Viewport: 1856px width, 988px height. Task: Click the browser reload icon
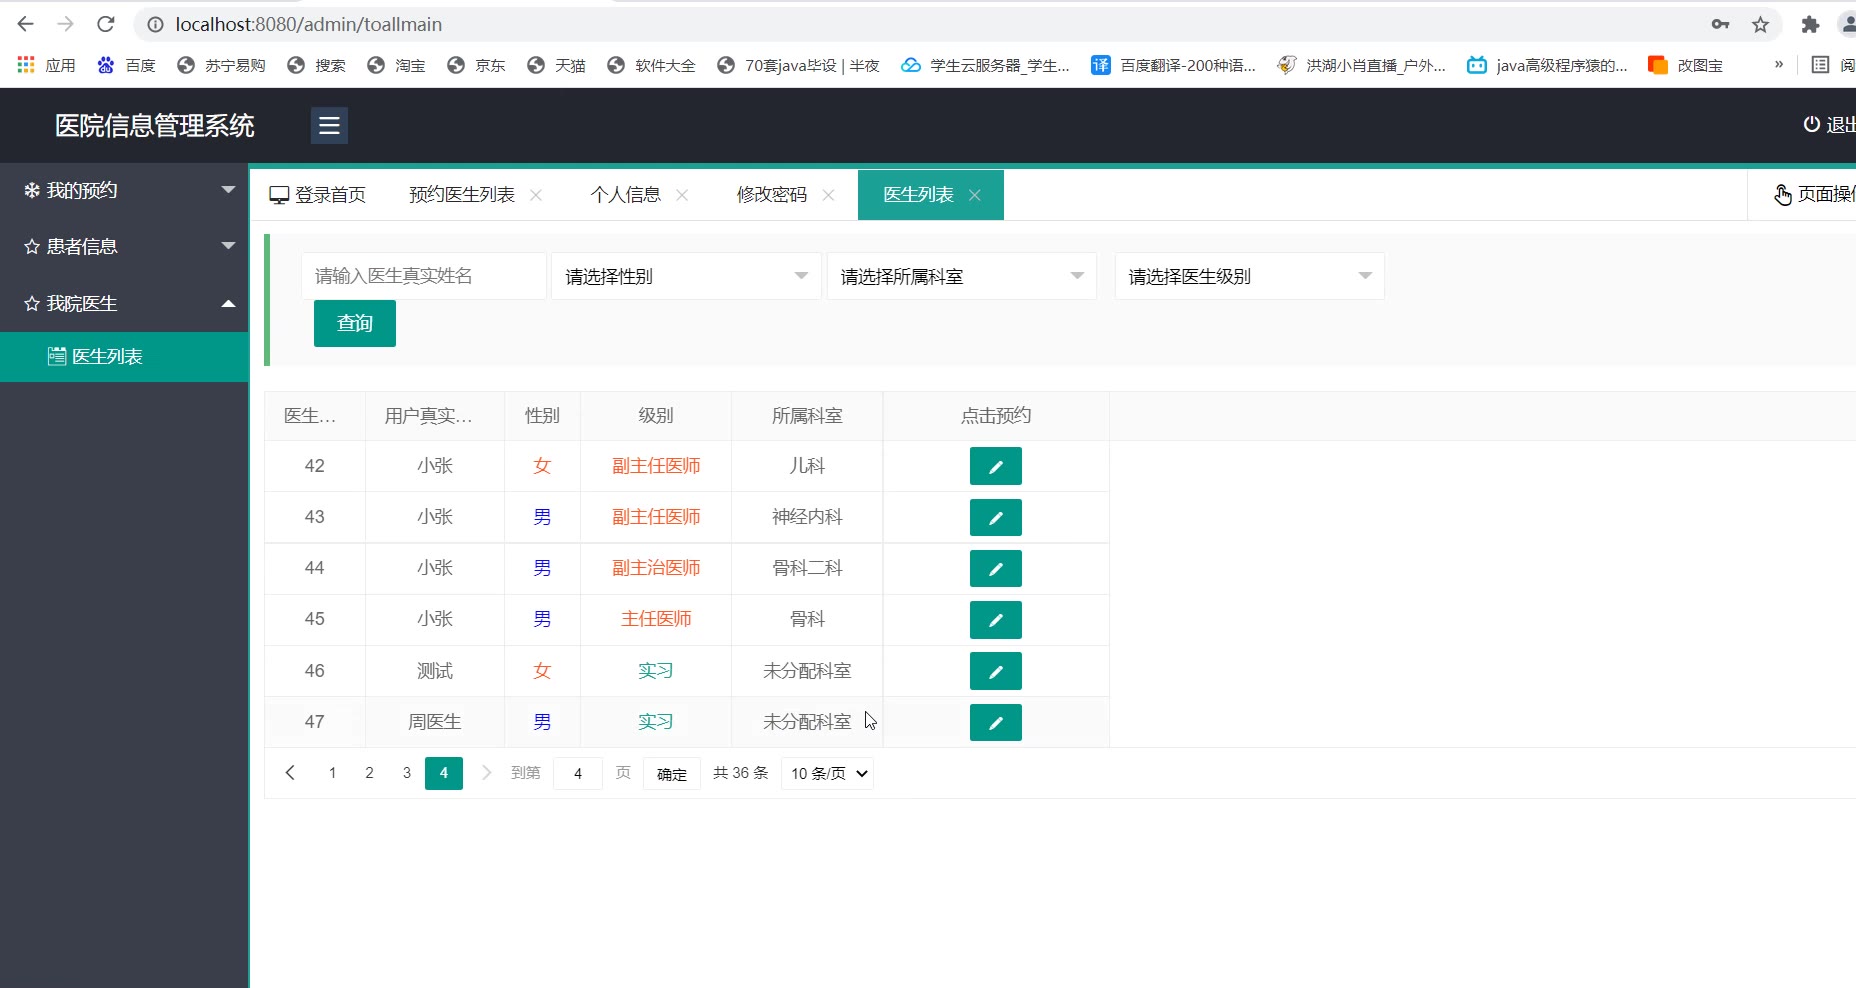tap(106, 24)
